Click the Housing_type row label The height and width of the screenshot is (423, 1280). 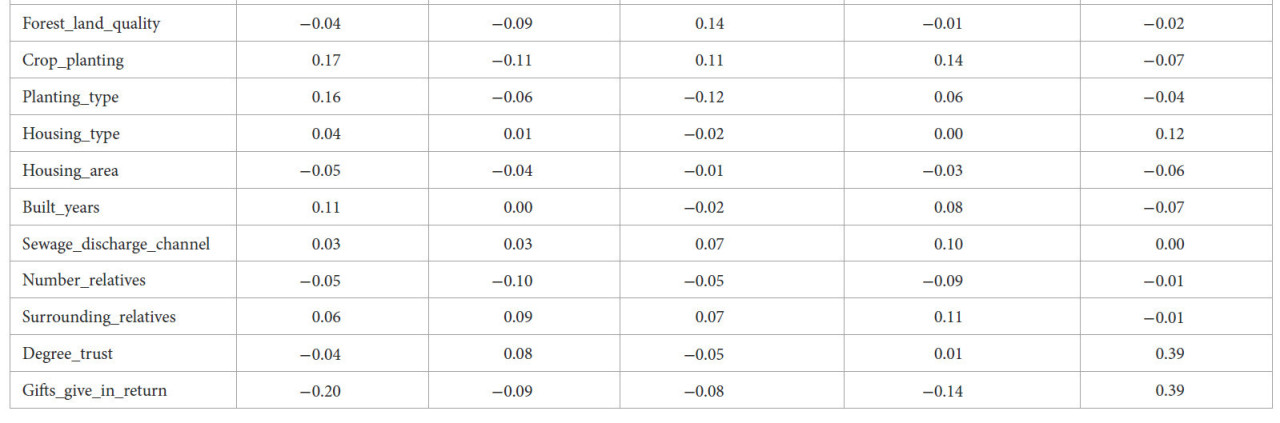[x=71, y=134]
